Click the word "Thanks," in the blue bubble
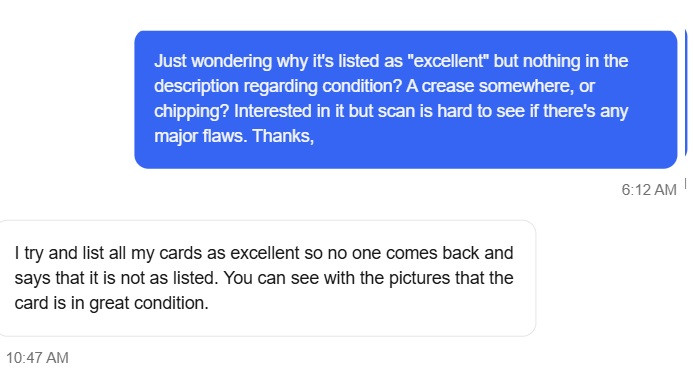The image size is (694, 382). 283,135
